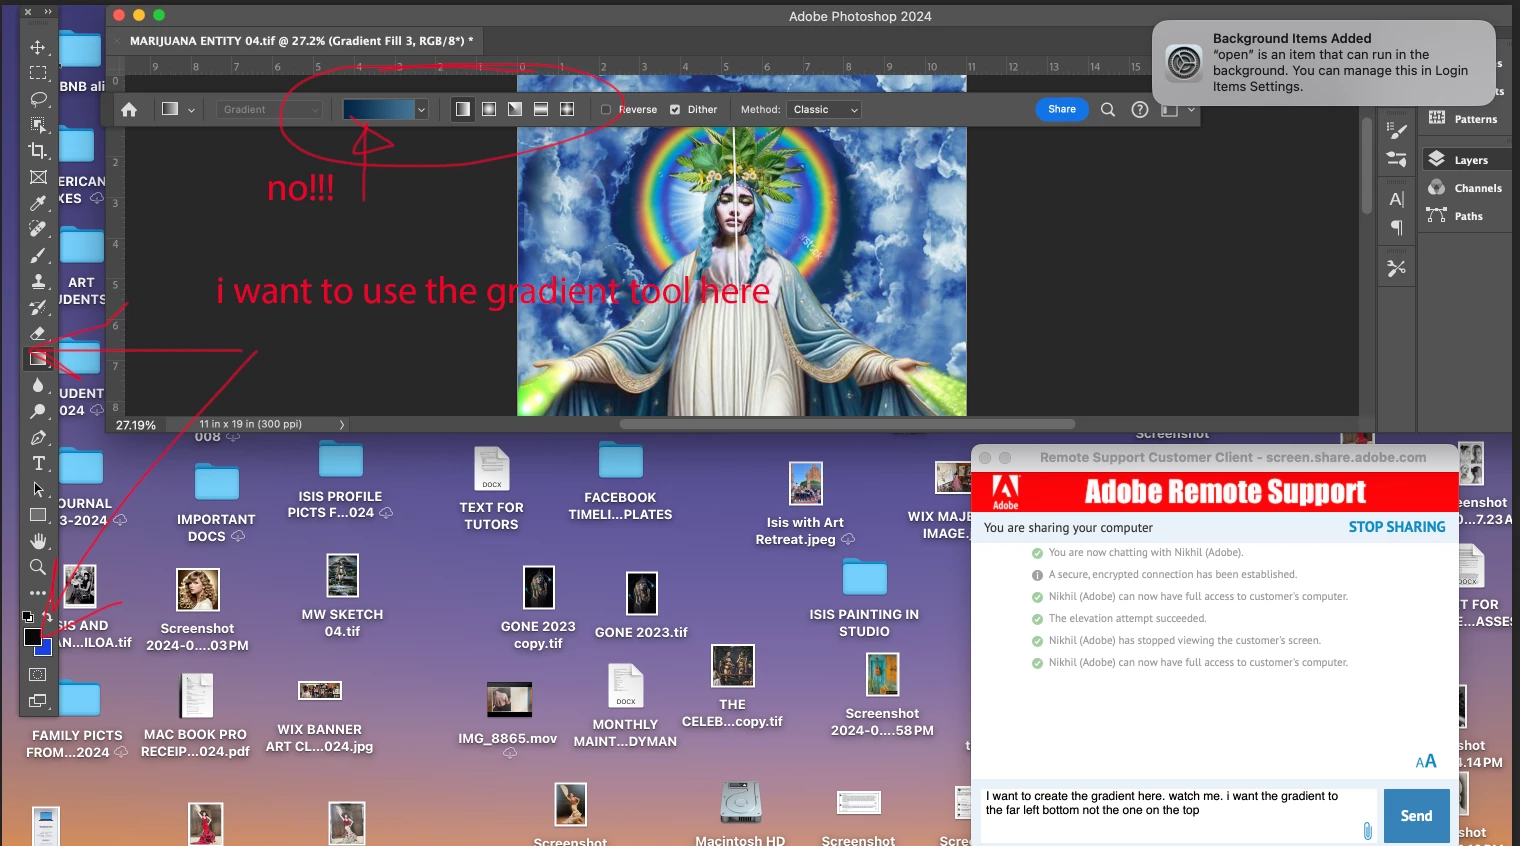Click Send in the Remote Support chat
This screenshot has height=846, width=1520.
pos(1416,816)
